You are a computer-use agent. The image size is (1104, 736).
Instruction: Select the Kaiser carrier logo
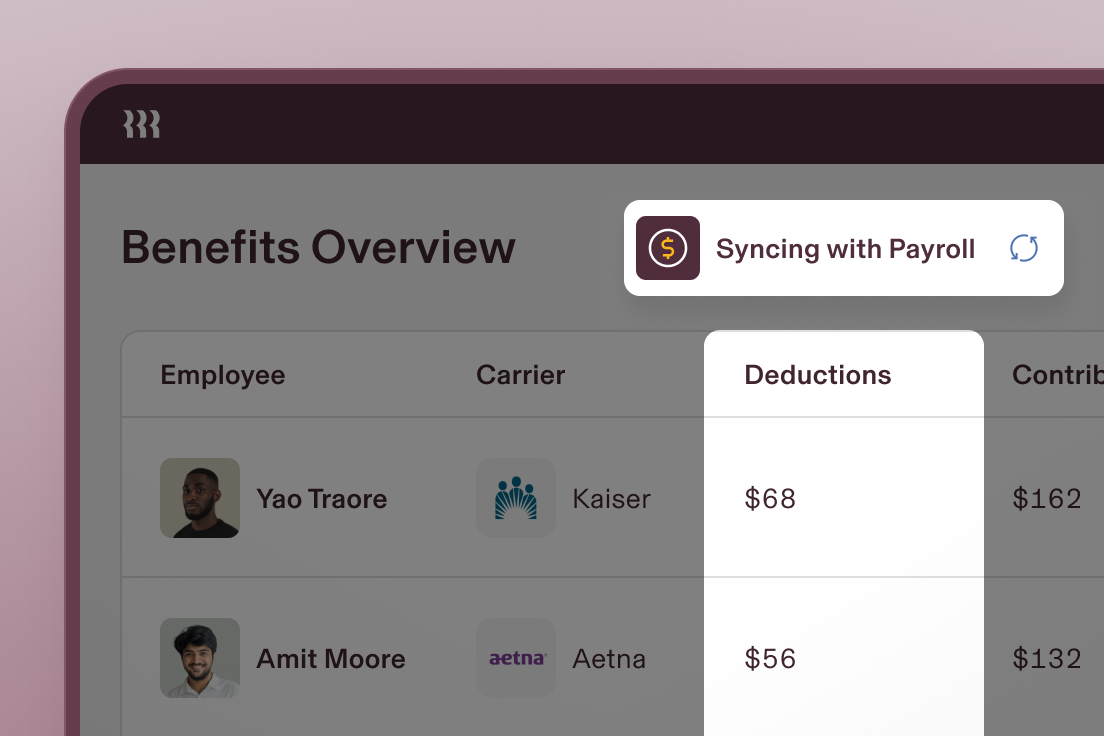(516, 498)
